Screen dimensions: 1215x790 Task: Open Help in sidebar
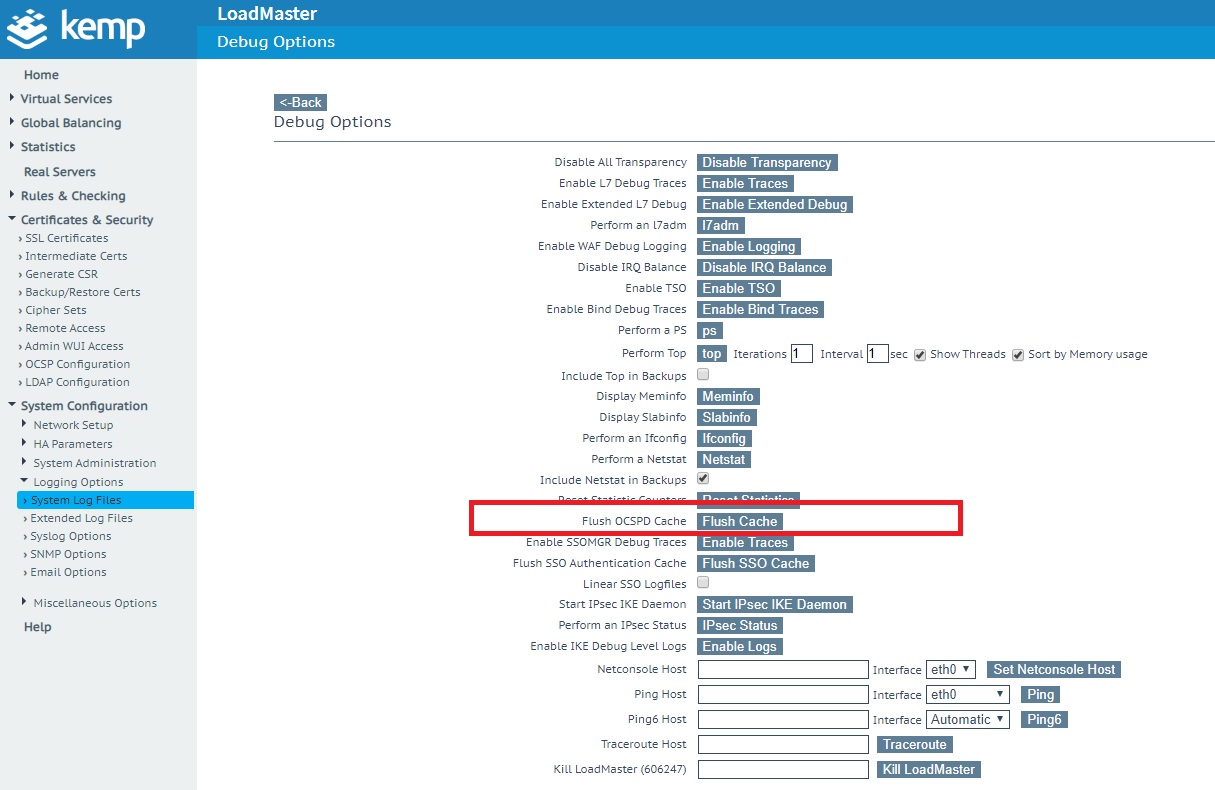[38, 627]
